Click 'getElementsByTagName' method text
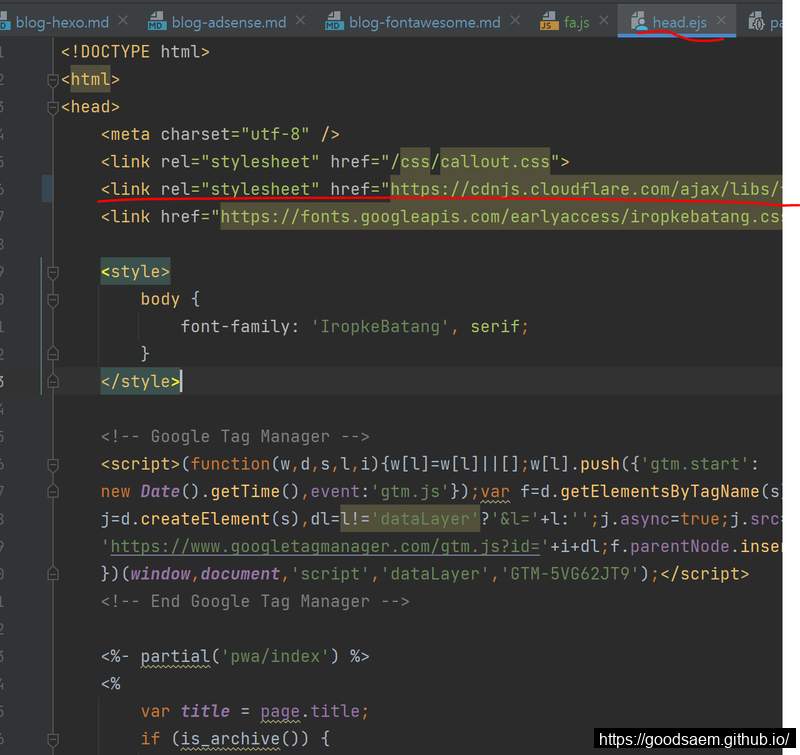This screenshot has height=755, width=800. coord(660,492)
